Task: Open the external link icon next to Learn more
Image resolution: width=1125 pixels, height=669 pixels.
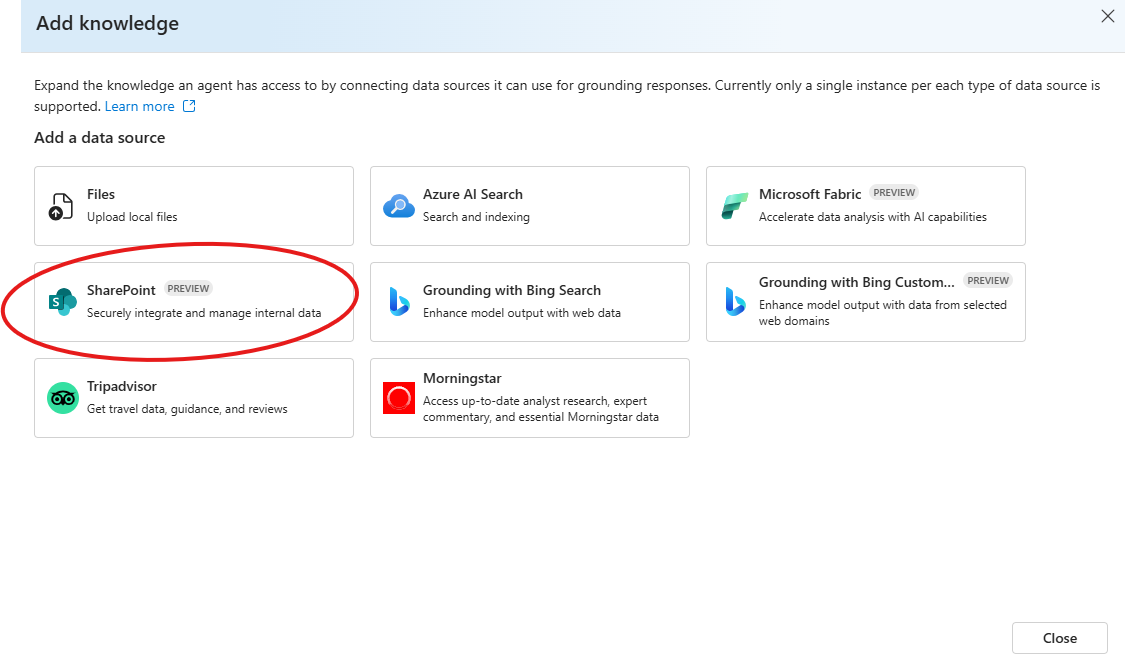Action: point(189,106)
